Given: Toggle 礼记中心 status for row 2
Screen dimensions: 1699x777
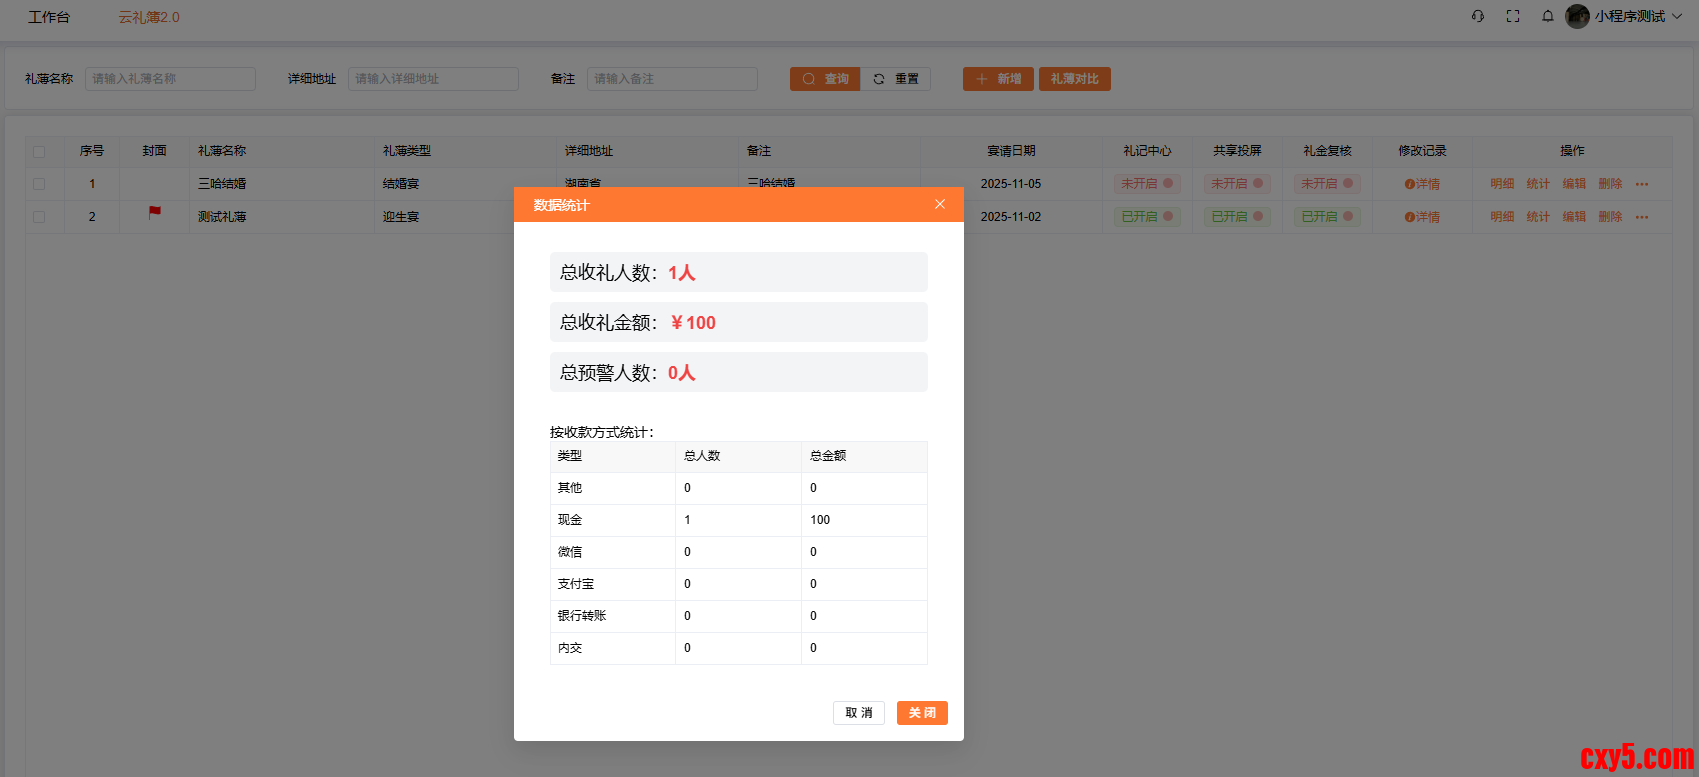Looking at the screenshot, I should pos(1147,217).
